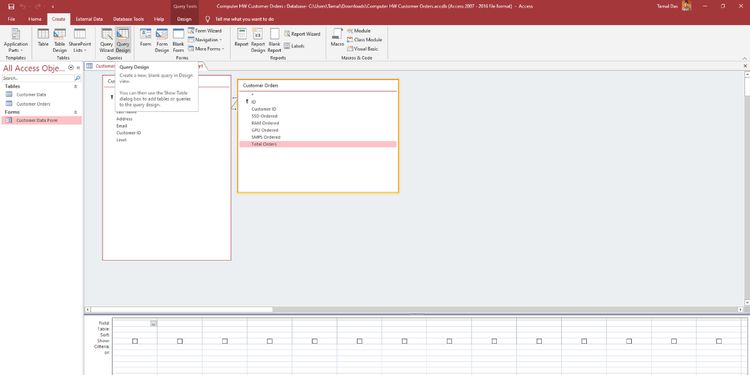Start the Blank Report tool
Image resolution: width=750 pixels, height=375 pixels.
[x=275, y=40]
